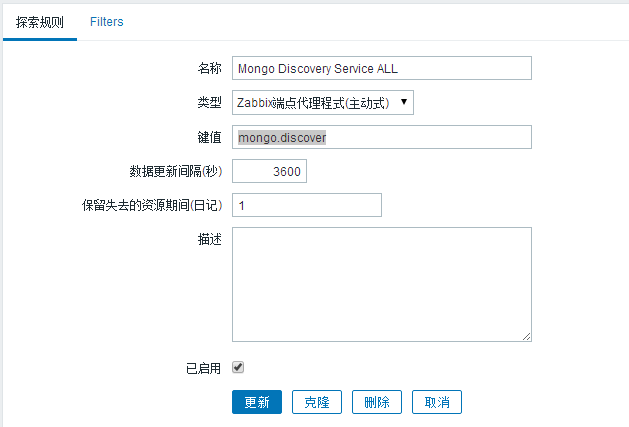Image resolution: width=629 pixels, height=427 pixels.
Task: Click the 键值 field showing mongo.discover
Action: pos(381,137)
